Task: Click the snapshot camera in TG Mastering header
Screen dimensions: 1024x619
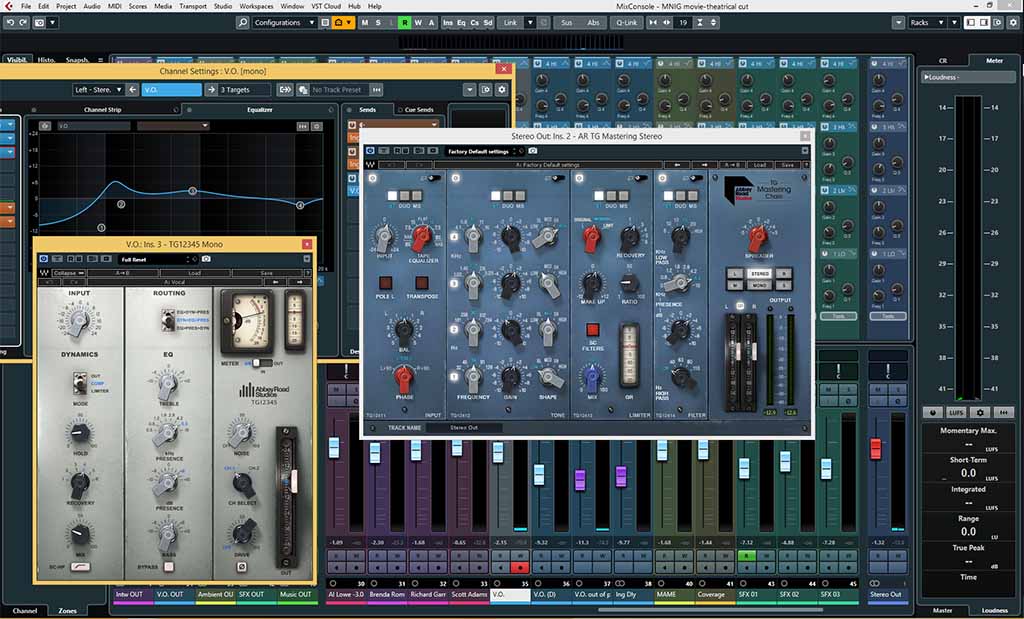Action: pyautogui.click(x=533, y=151)
